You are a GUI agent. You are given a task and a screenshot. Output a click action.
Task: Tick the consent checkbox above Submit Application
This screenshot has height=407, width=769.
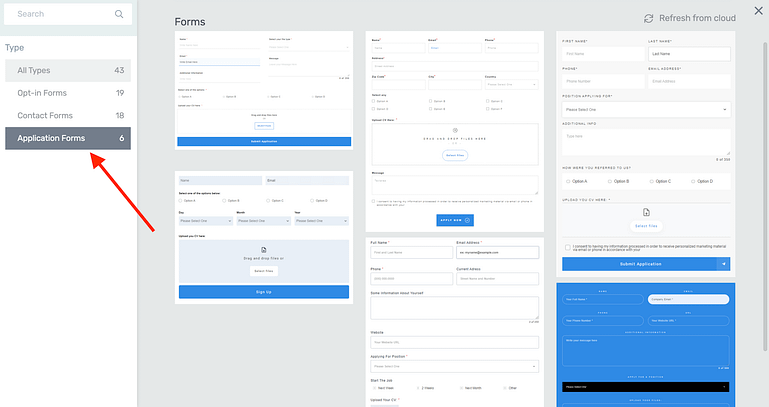[x=567, y=247]
